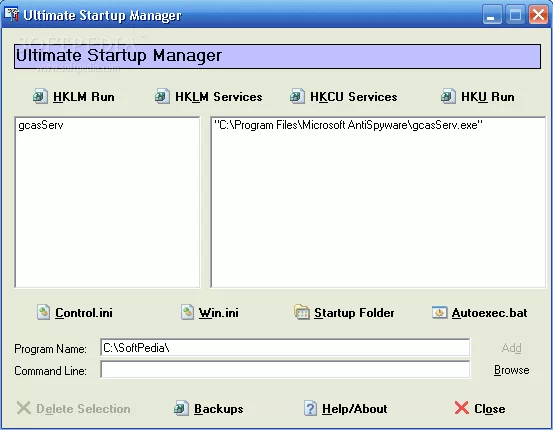Screen dimensions: 553x430
Task: Click the Browse button
Action: 511,370
